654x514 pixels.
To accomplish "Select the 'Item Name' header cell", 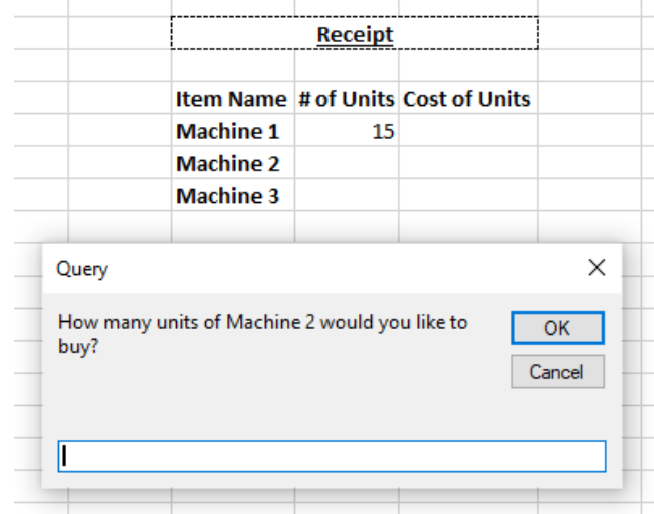I will [x=233, y=98].
